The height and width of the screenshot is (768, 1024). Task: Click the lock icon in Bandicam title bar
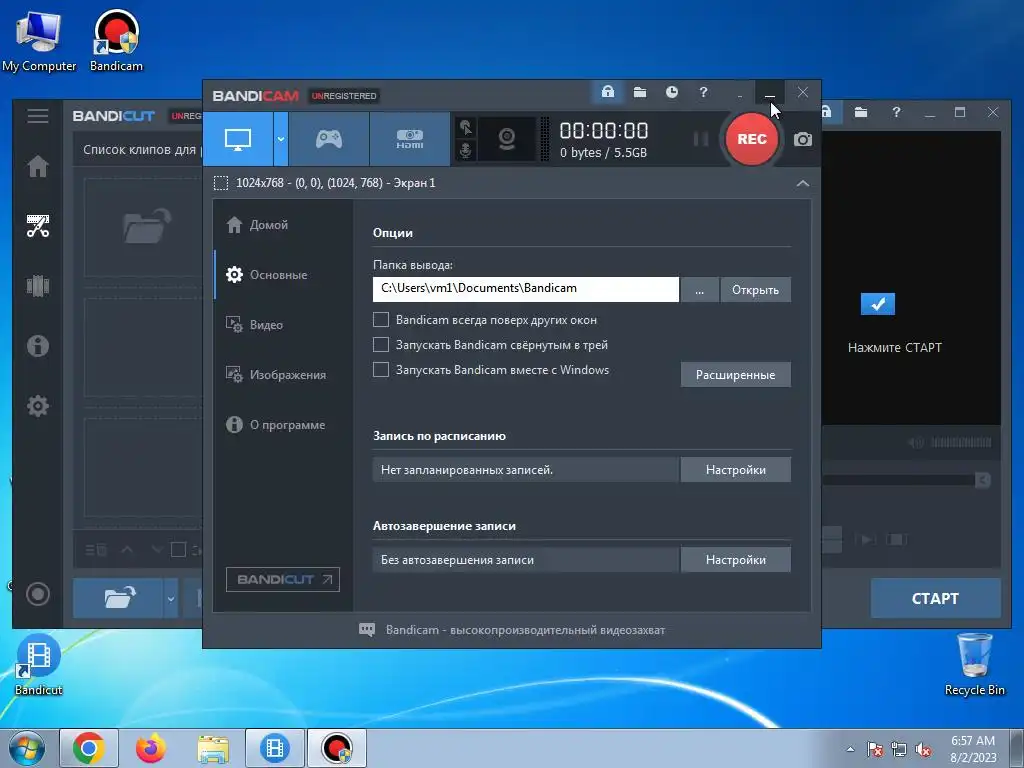[607, 92]
